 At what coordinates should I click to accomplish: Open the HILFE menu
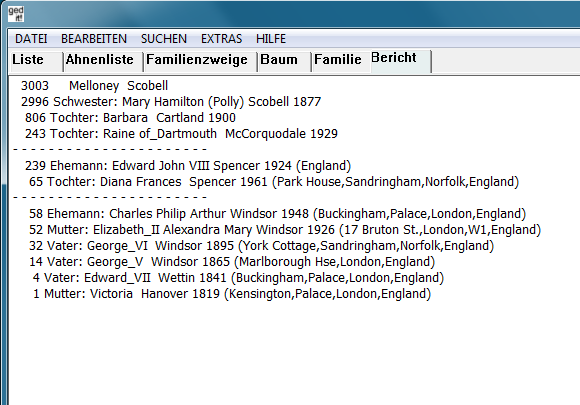[271, 39]
